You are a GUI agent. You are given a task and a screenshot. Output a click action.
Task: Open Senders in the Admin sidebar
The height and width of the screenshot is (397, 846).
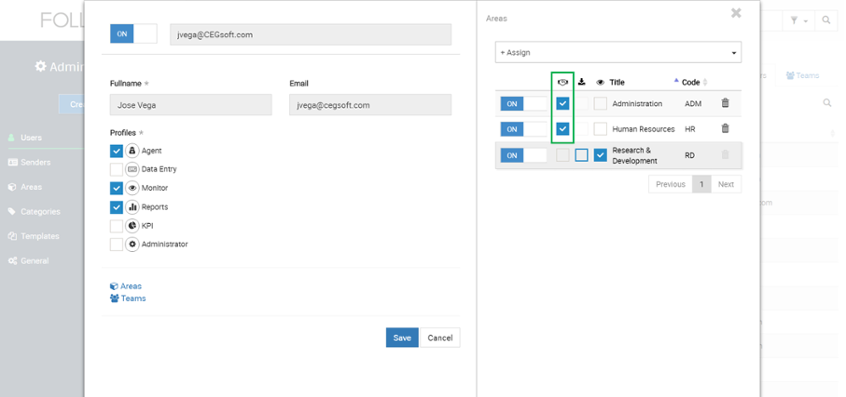pos(36,162)
